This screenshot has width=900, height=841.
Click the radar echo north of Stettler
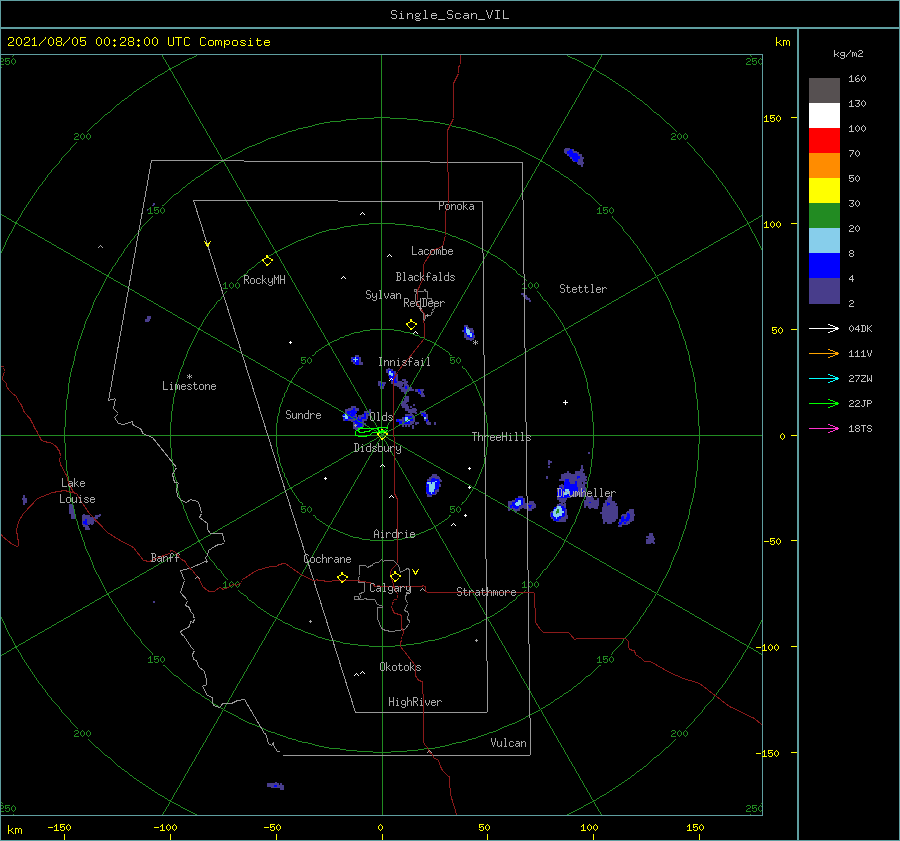574,156
